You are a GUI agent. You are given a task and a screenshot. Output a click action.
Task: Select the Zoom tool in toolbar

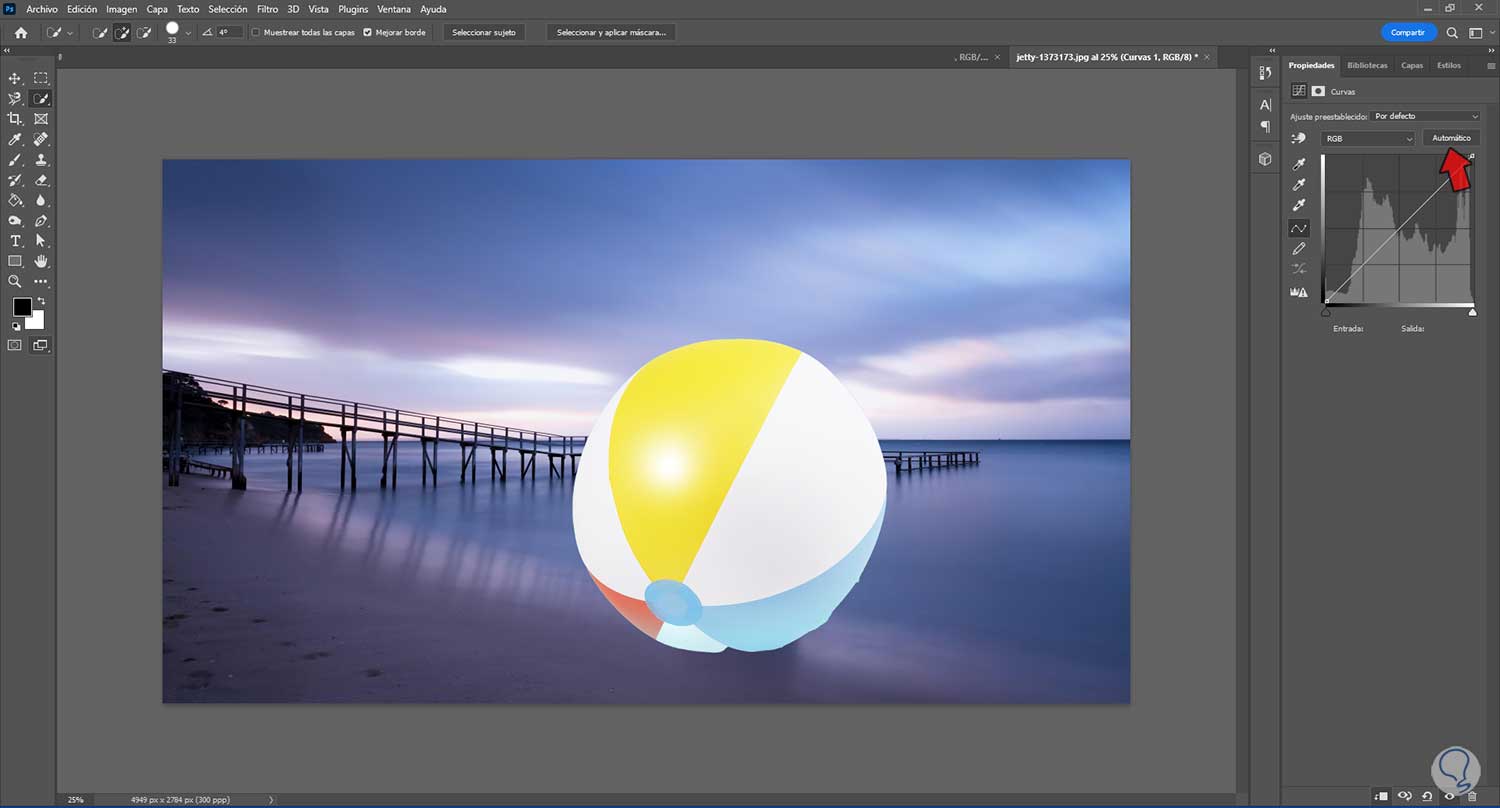coord(15,282)
